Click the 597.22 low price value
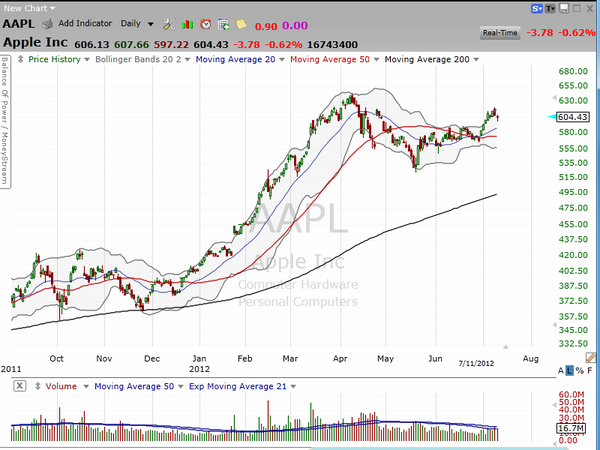The height and width of the screenshot is (450, 600). pos(171,45)
